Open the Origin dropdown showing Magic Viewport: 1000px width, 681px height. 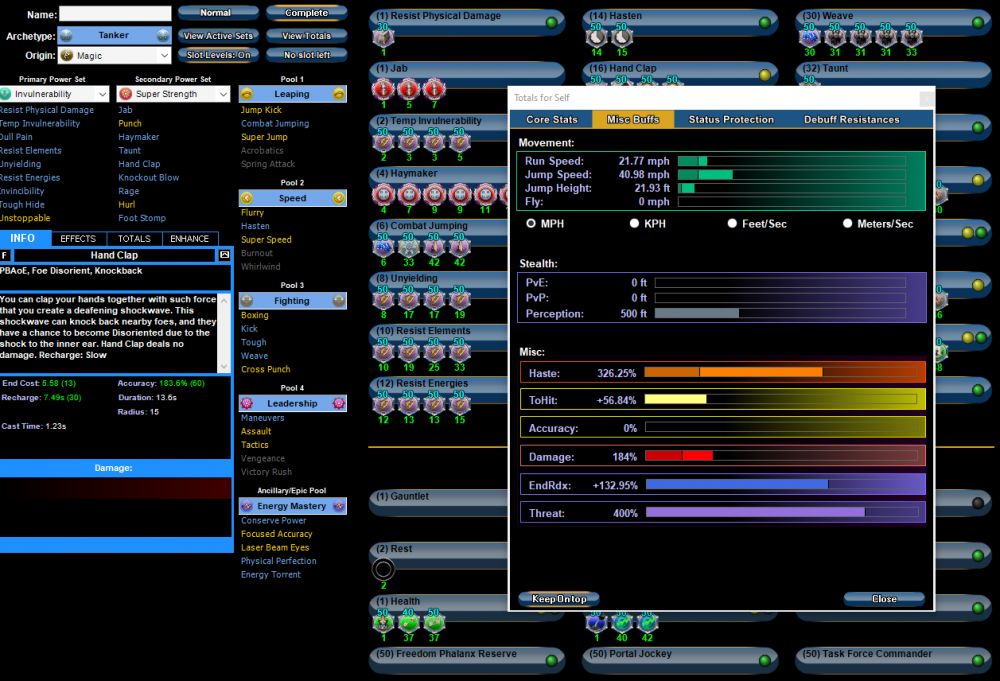[x=113, y=55]
